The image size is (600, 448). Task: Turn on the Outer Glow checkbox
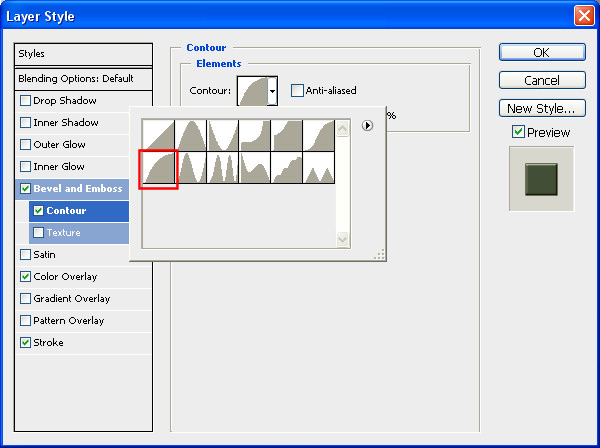point(25,145)
